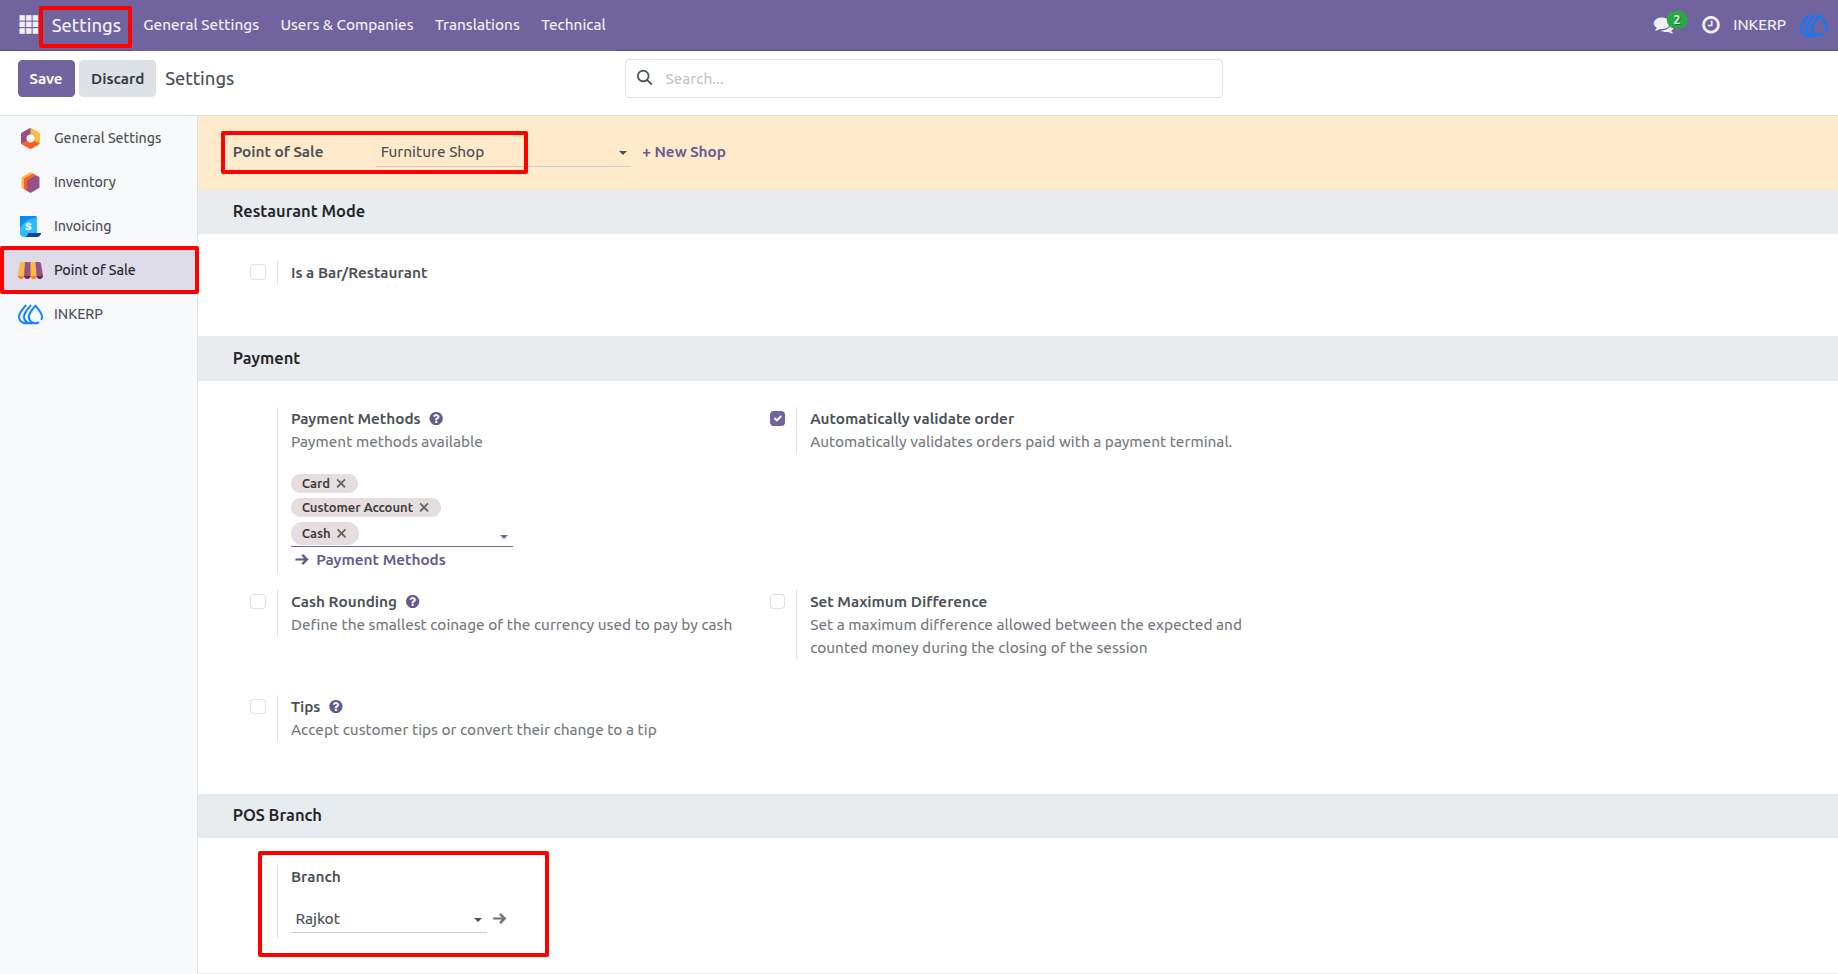Open the apps grid menu icon
This screenshot has width=1838, height=974.
pyautogui.click(x=28, y=24)
